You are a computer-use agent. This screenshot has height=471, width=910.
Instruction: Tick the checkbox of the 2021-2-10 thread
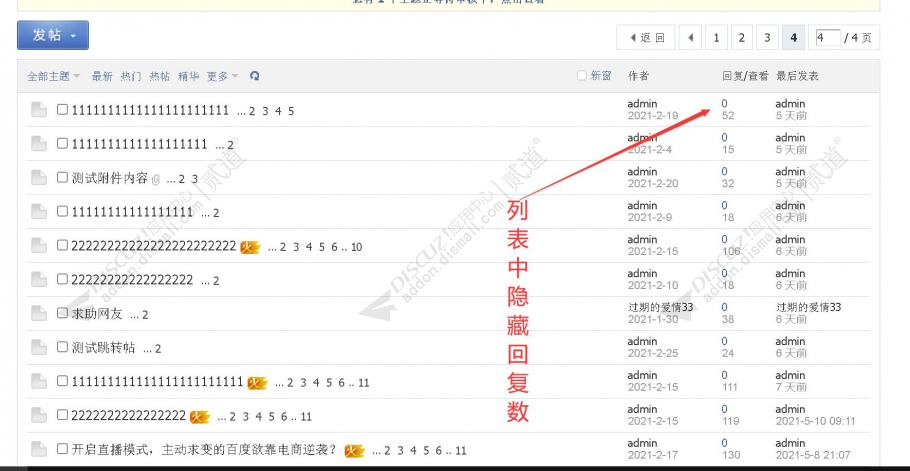[62, 279]
